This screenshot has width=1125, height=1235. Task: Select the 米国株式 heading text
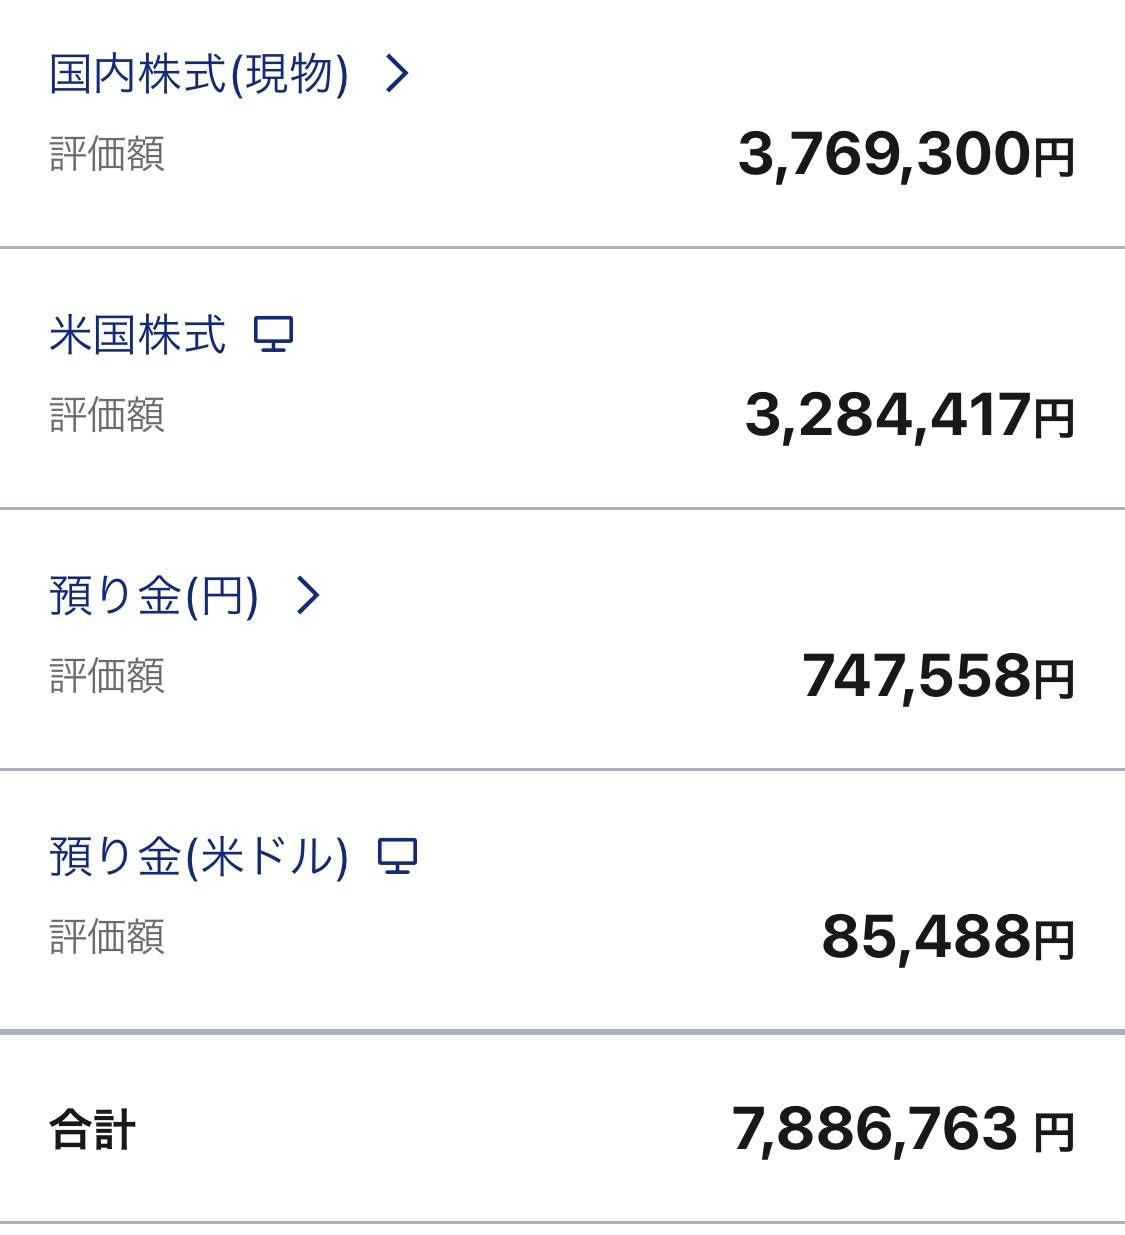pos(137,334)
